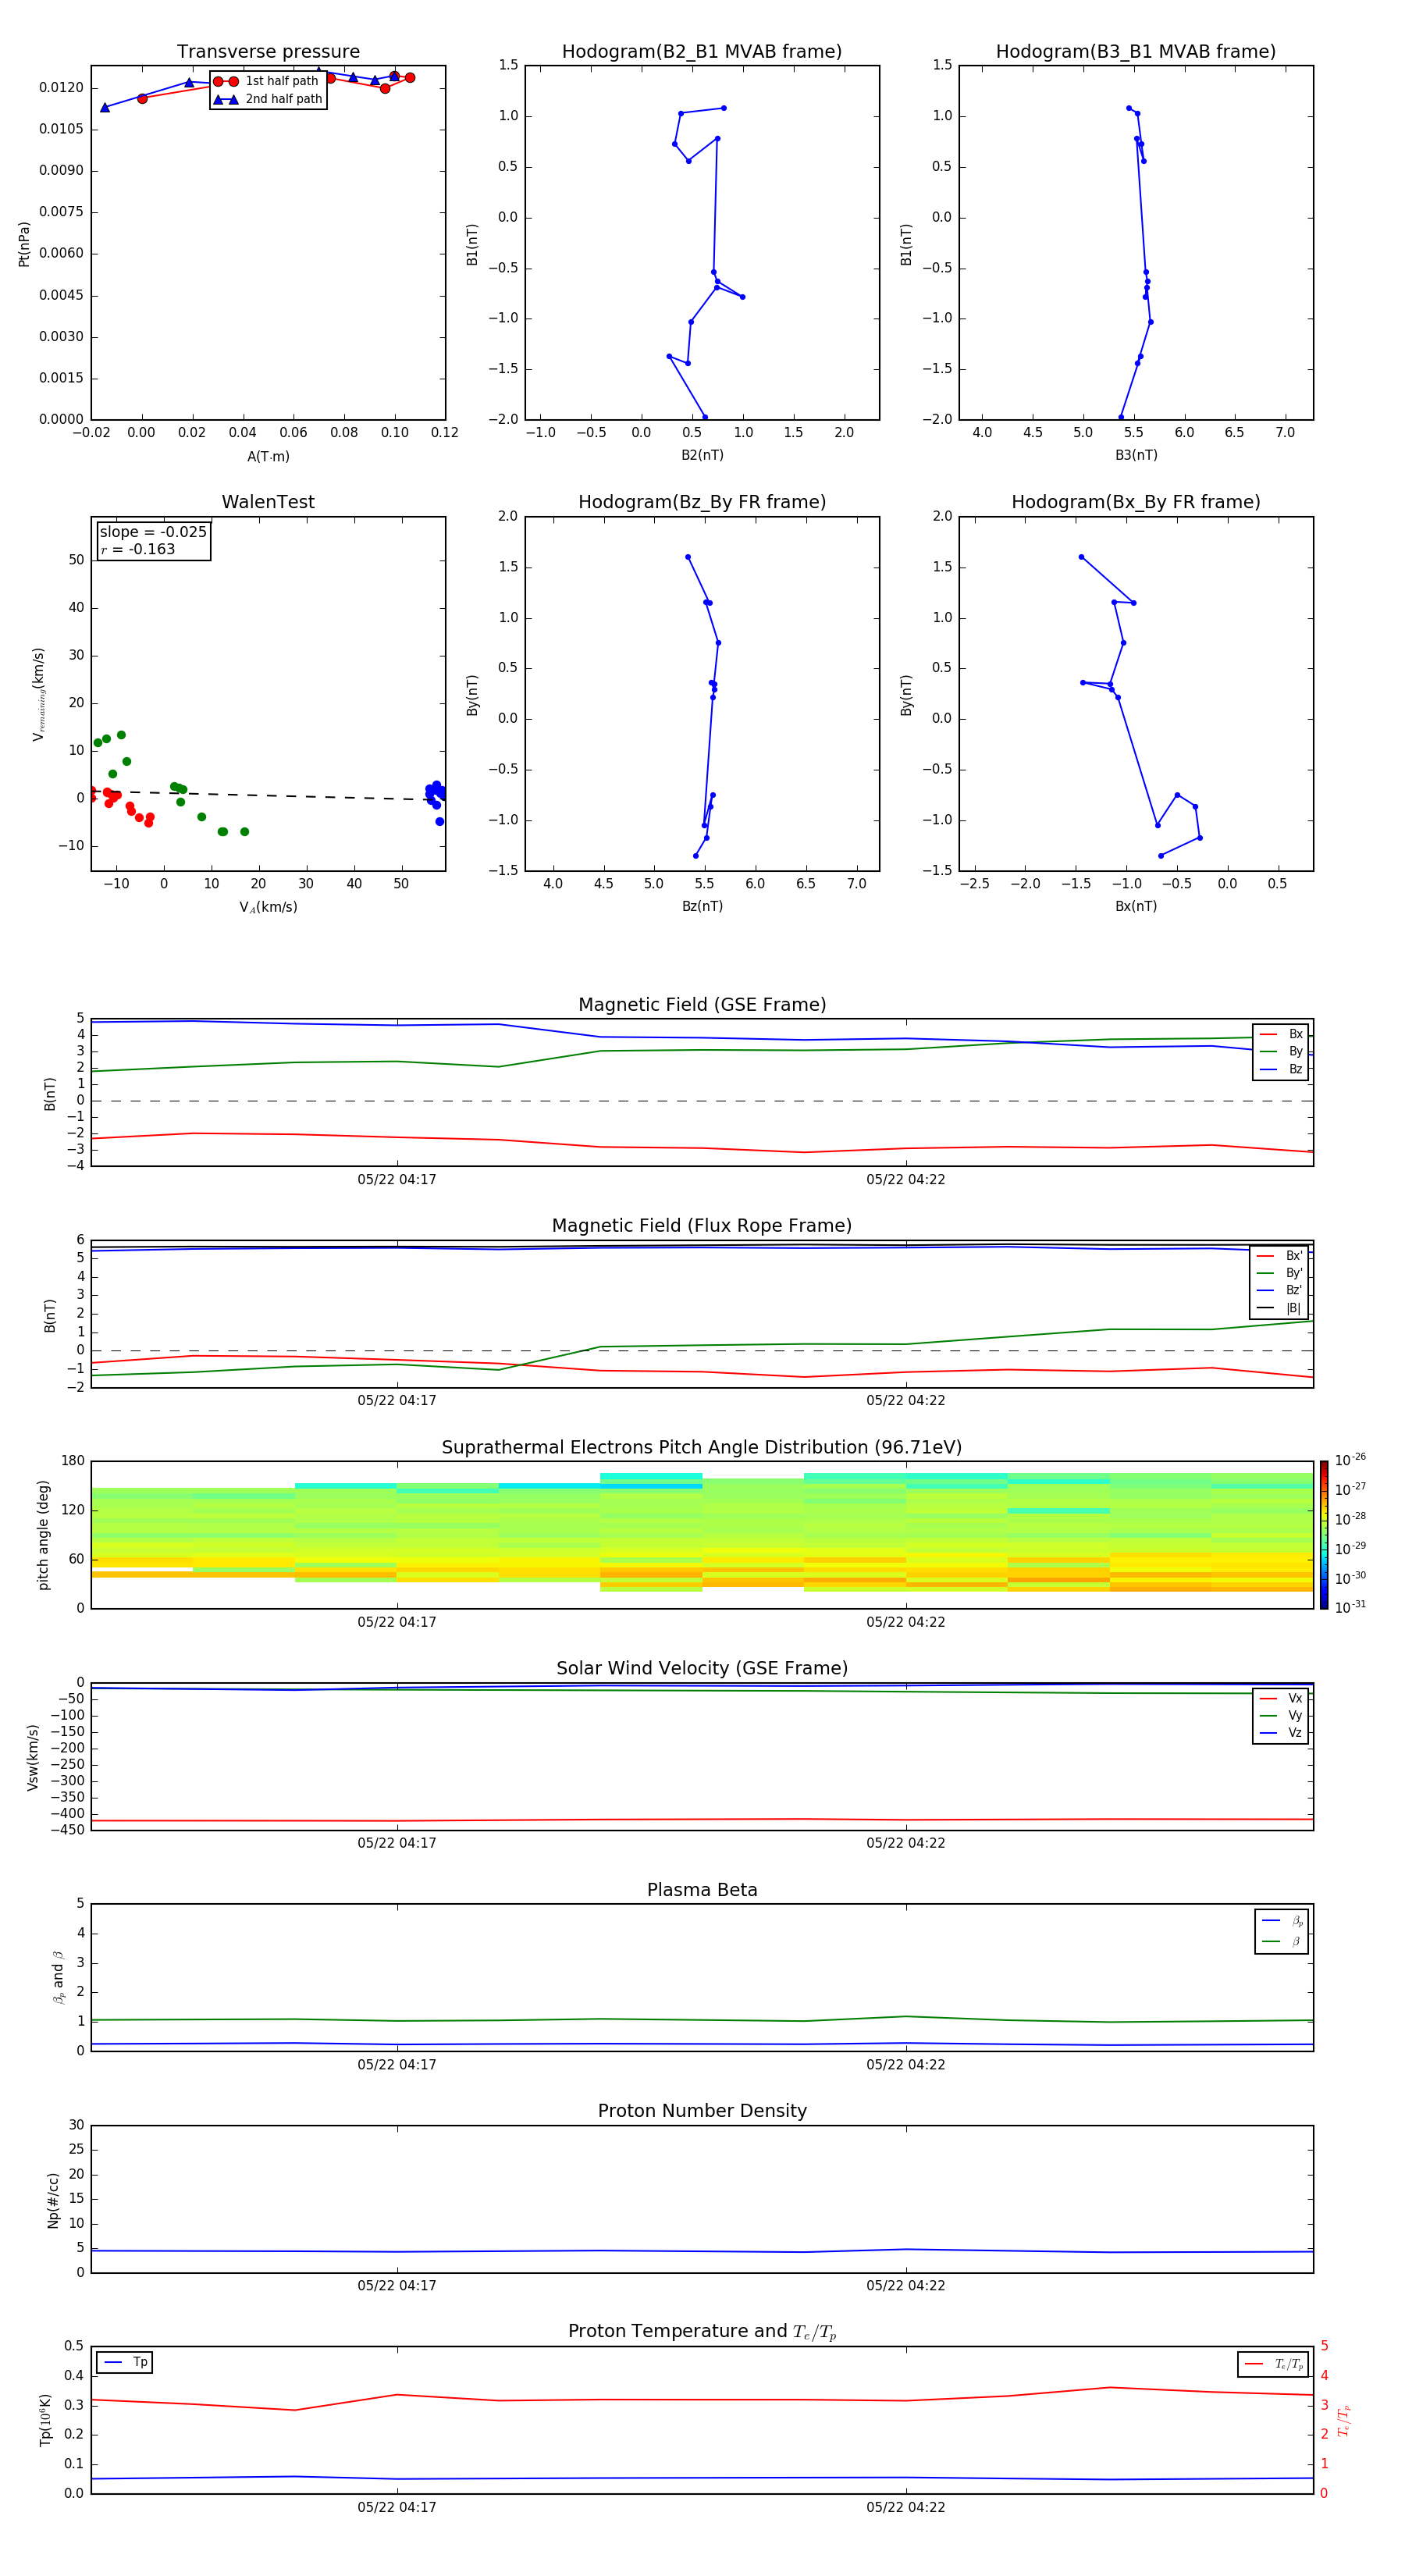Click the 'Np(#/cc)' axis label
This screenshot has width=1405, height=2576.
click(52, 2200)
